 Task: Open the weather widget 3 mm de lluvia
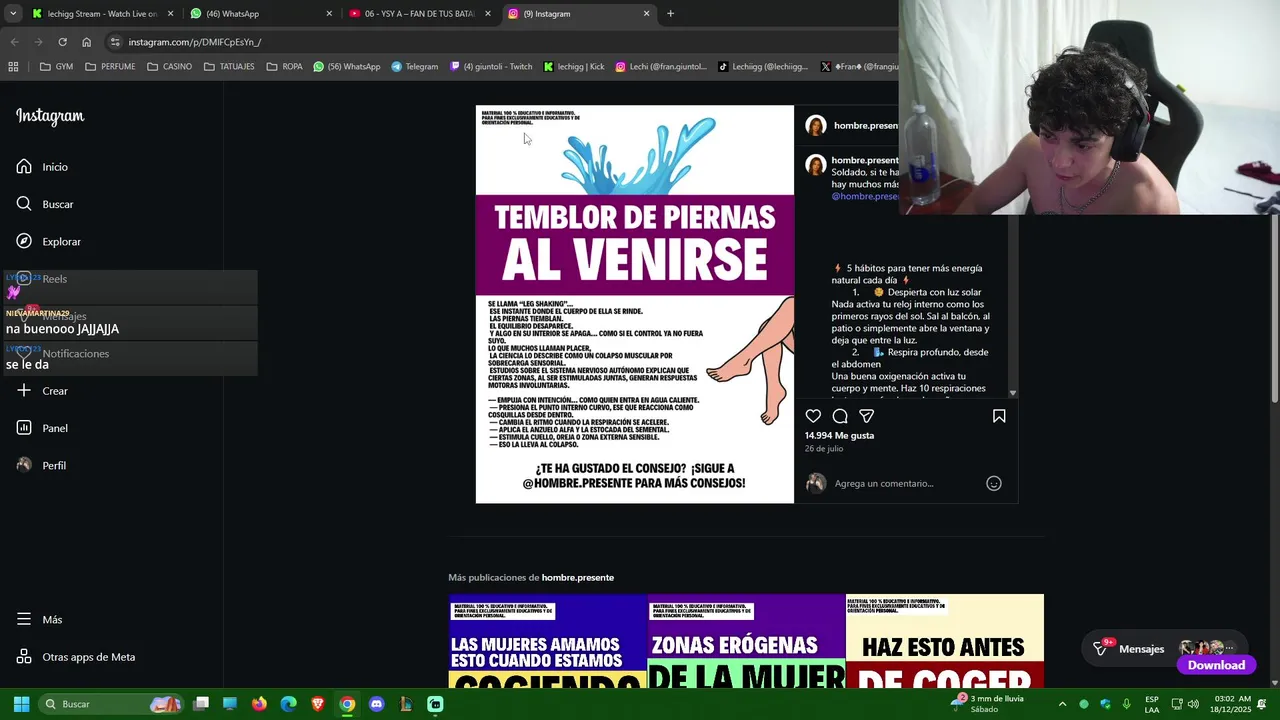(x=986, y=704)
